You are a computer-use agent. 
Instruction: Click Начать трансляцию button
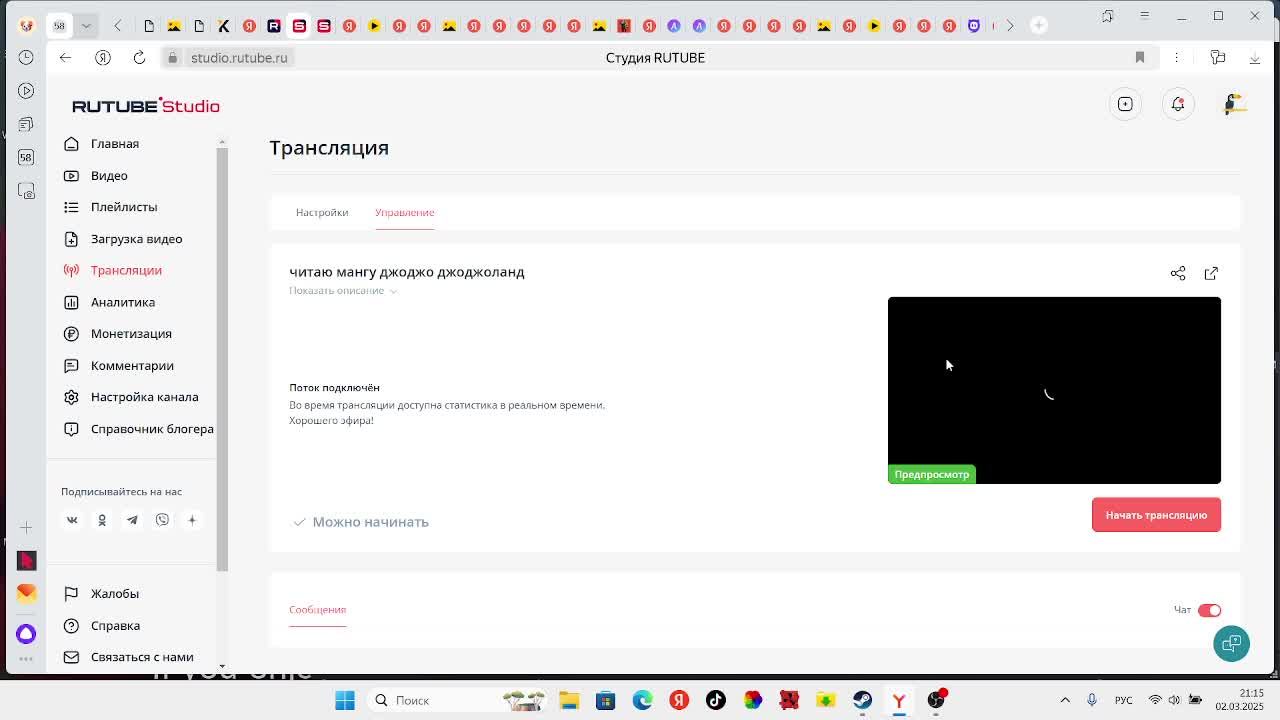pos(1156,515)
